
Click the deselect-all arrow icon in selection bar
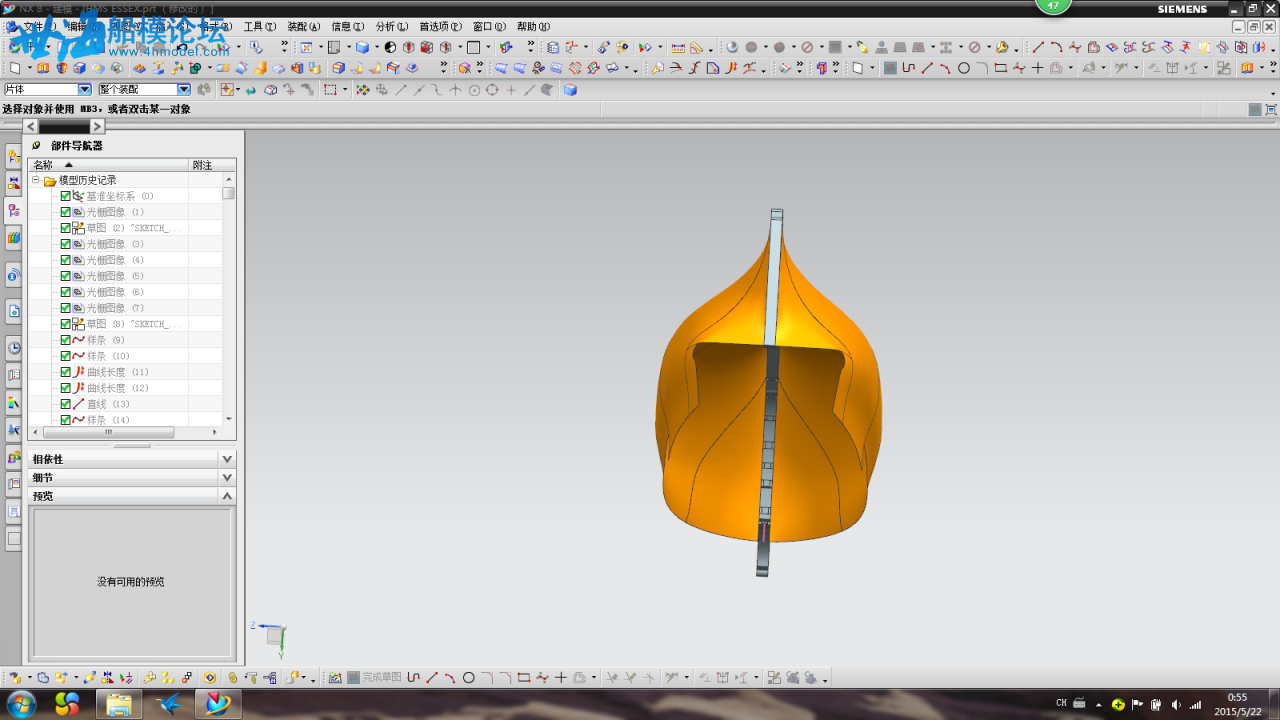(x=250, y=89)
